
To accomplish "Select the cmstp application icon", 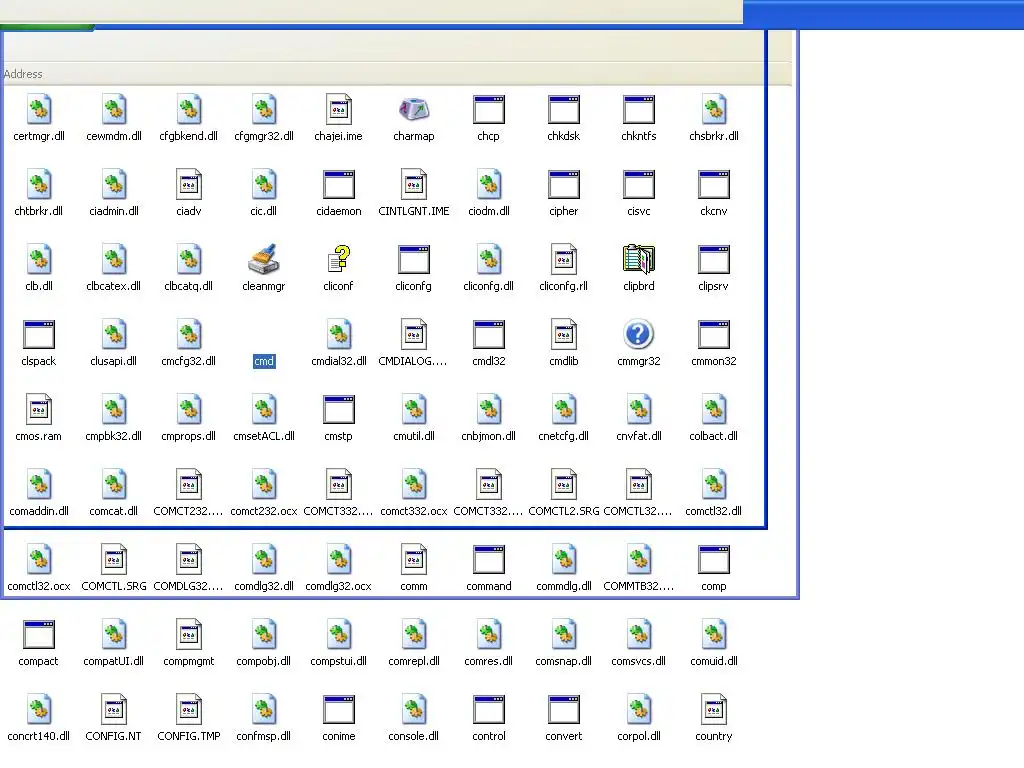I will click(338, 409).
